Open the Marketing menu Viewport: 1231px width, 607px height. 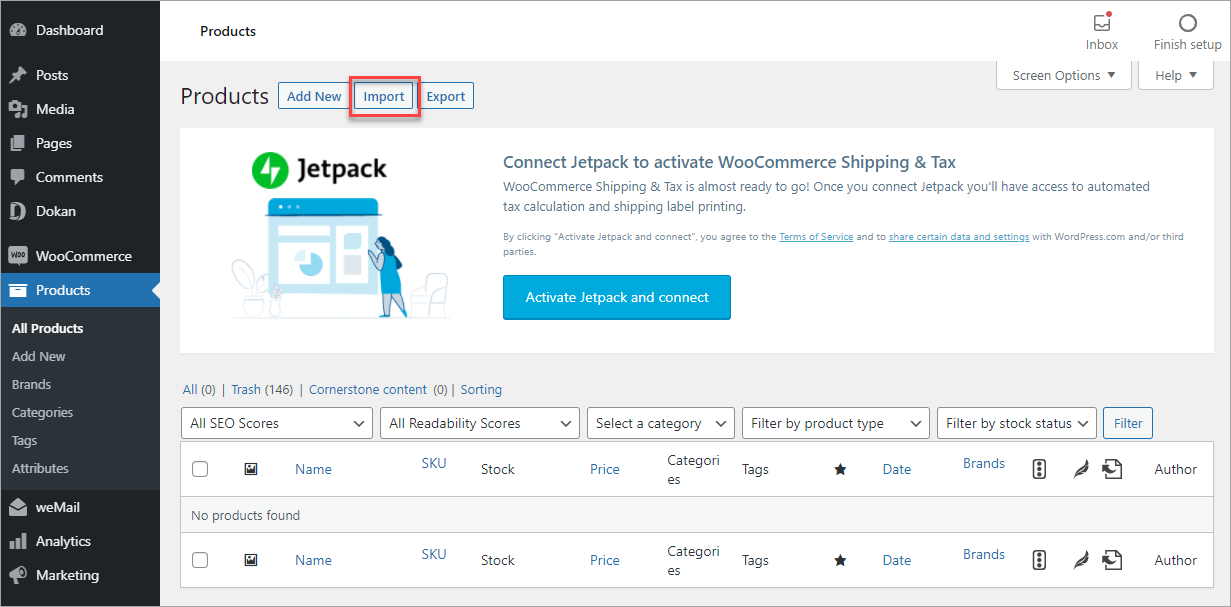pyautogui.click(x=80, y=575)
